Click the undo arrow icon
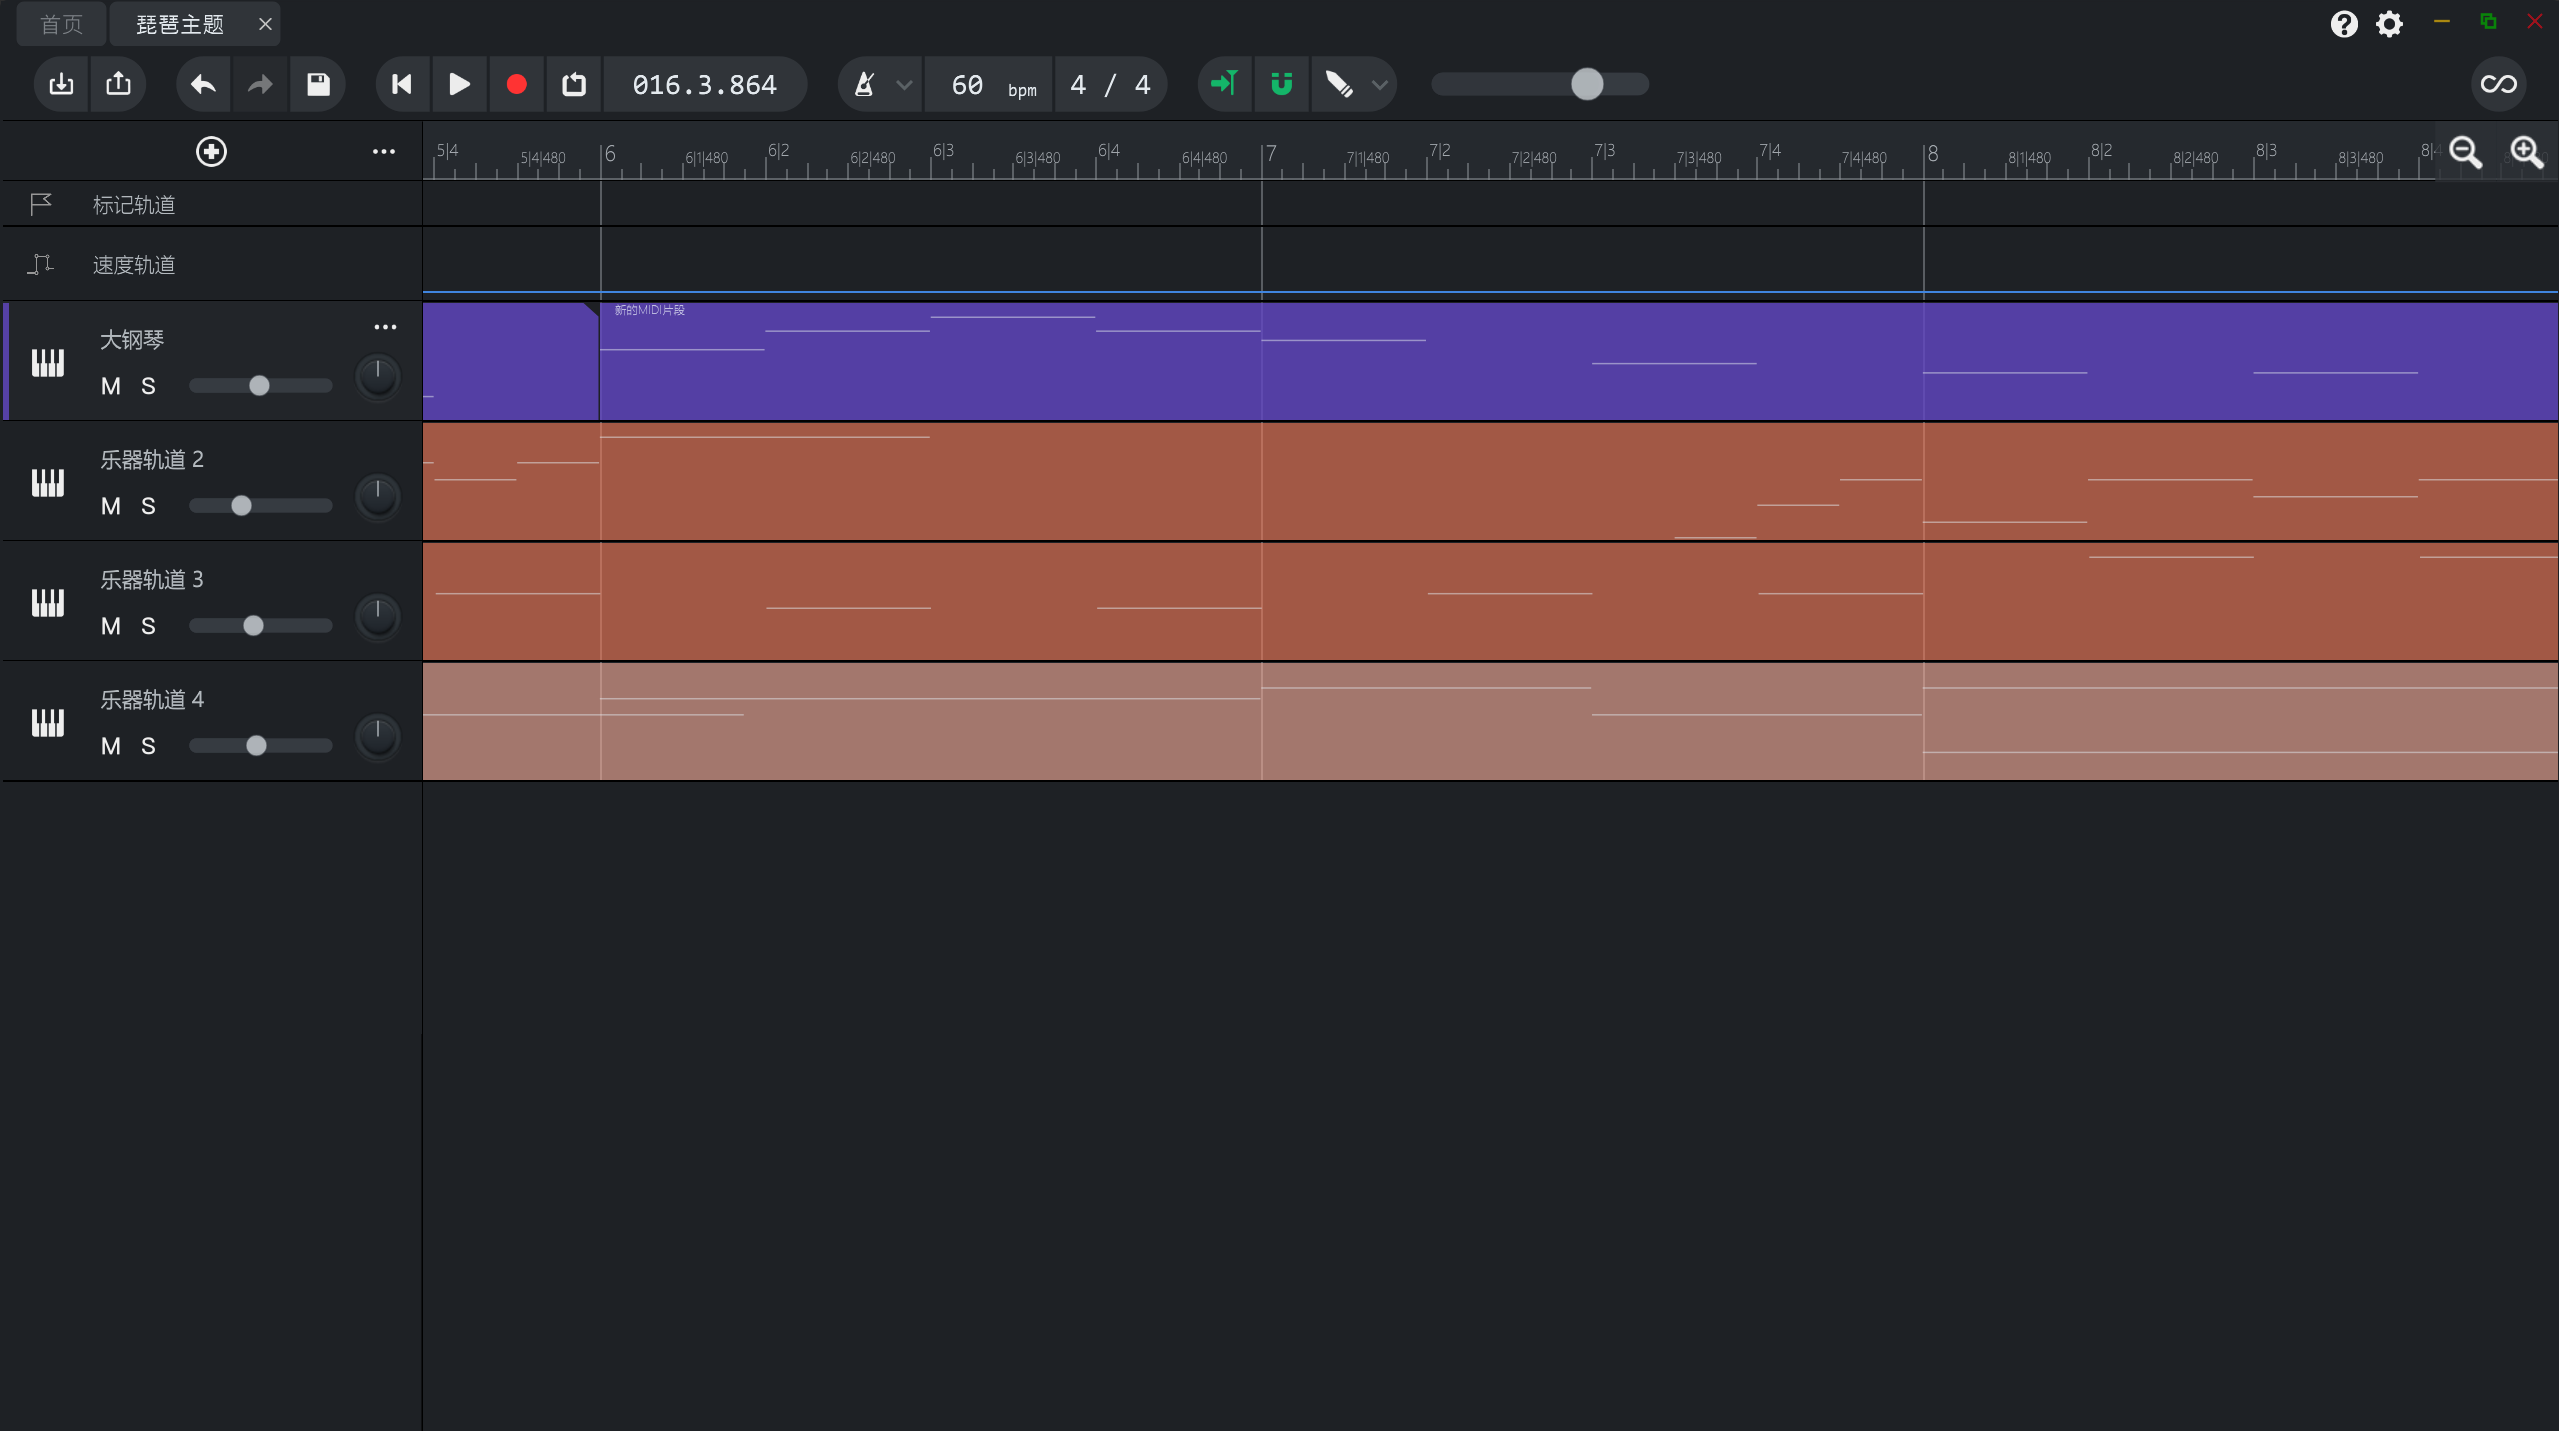This screenshot has width=2559, height=1431. (x=203, y=84)
